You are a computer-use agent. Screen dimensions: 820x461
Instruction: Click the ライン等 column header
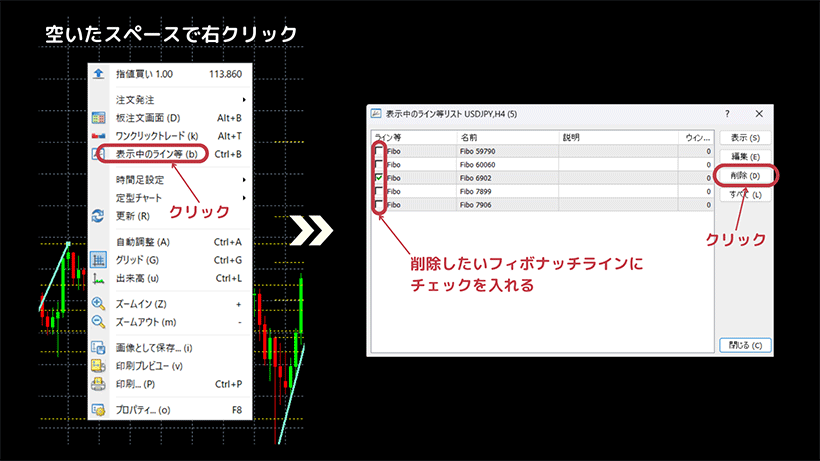(414, 137)
